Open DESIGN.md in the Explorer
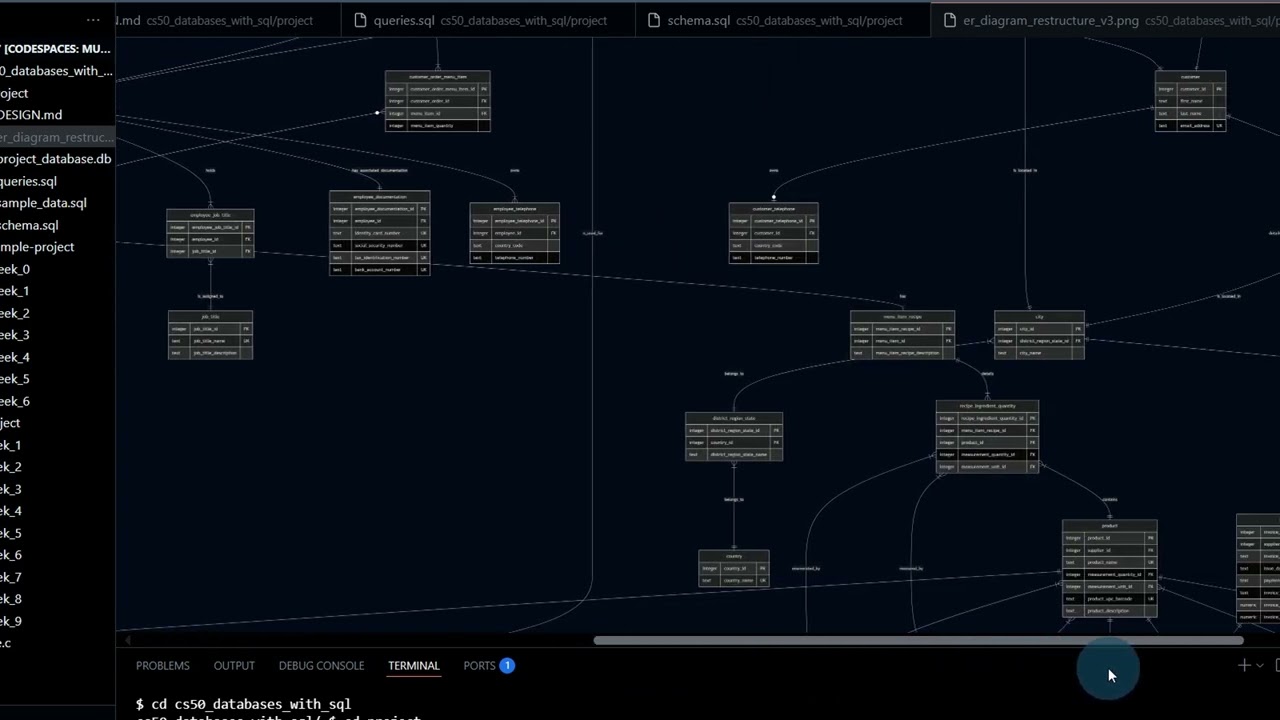Viewport: 1280px width, 720px height. [x=57, y=115]
